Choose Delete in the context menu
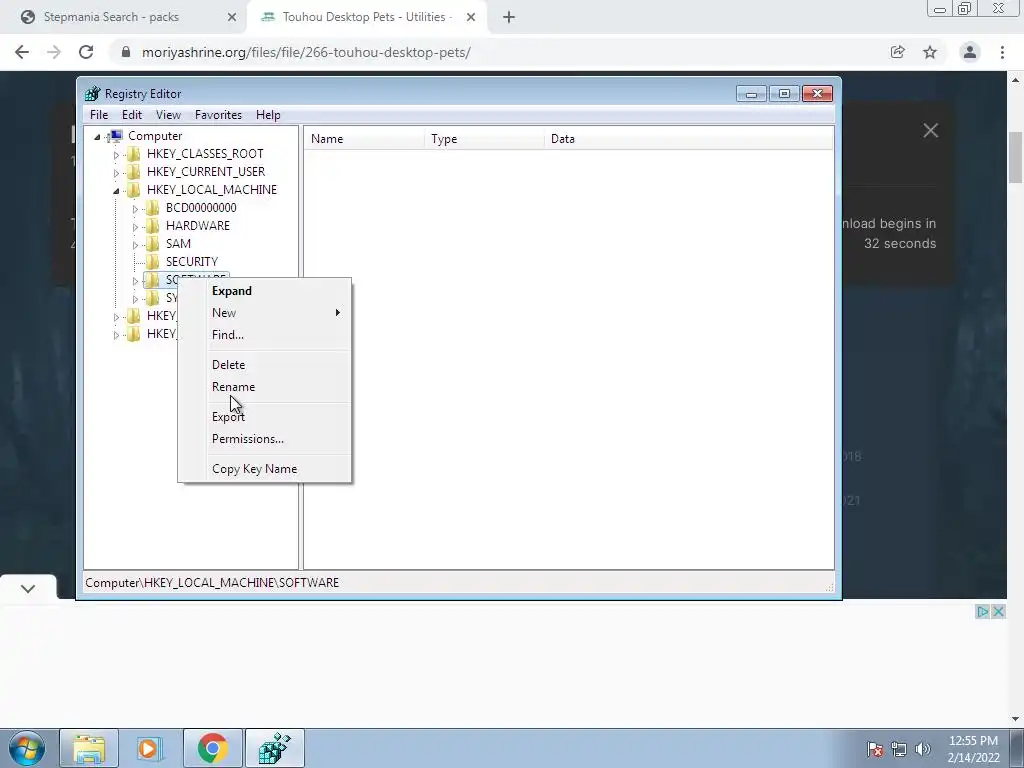Viewport: 1024px width, 768px height. [228, 365]
